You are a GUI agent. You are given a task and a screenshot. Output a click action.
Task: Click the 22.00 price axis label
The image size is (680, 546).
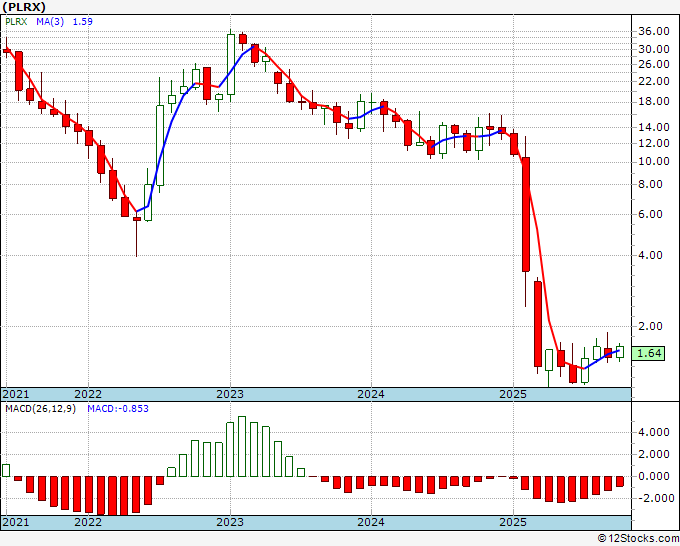654,81
